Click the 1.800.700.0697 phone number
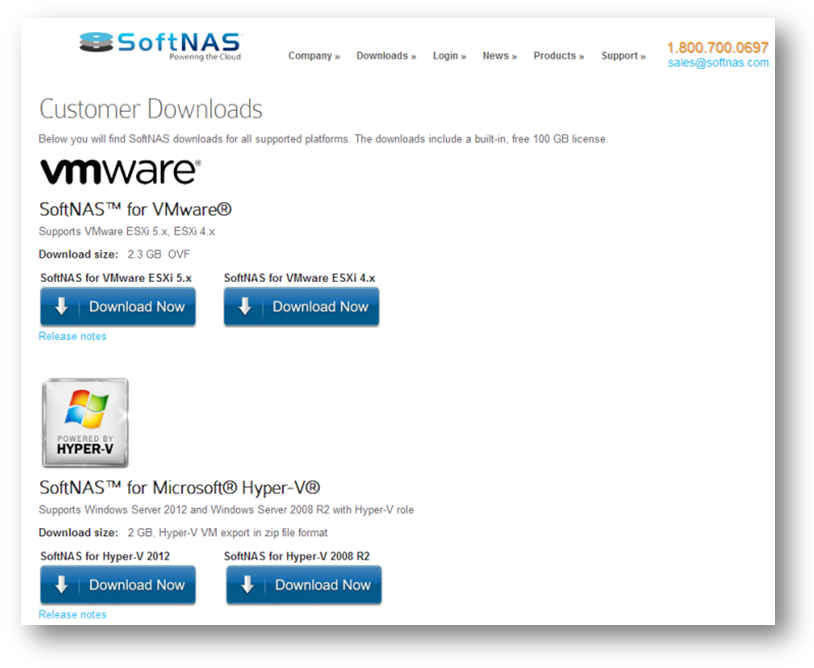The image size is (814, 668). pos(717,48)
